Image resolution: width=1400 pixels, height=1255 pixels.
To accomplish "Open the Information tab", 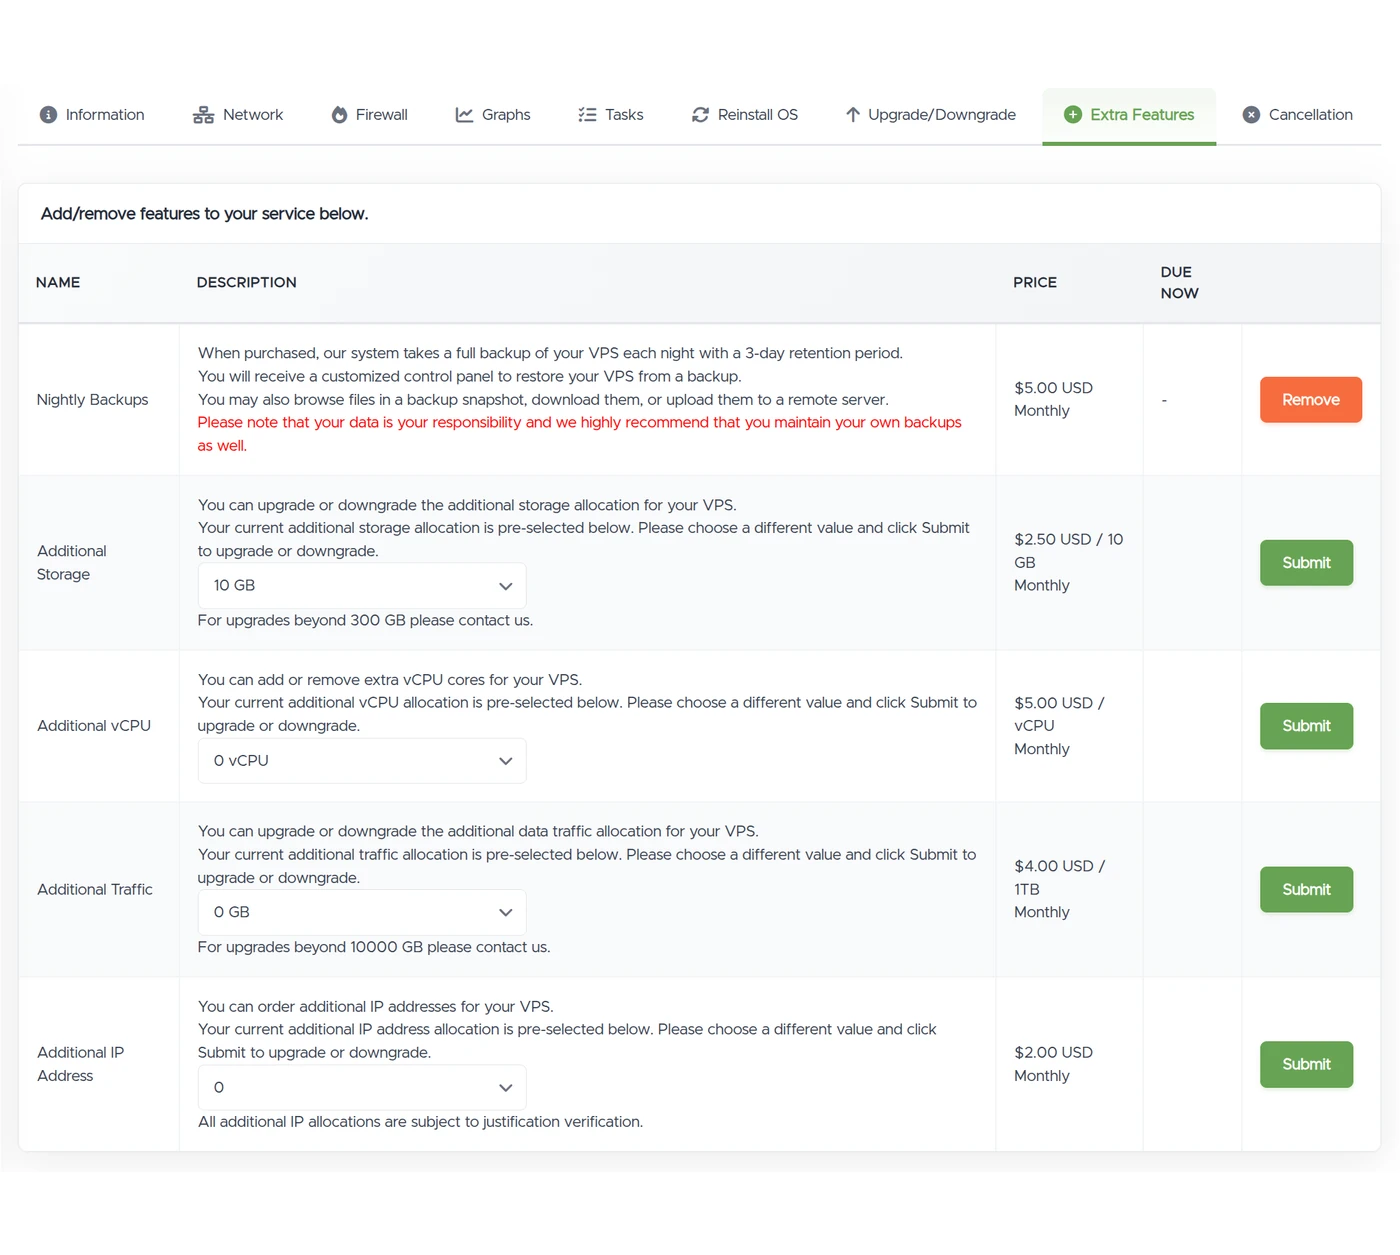I will (92, 115).
